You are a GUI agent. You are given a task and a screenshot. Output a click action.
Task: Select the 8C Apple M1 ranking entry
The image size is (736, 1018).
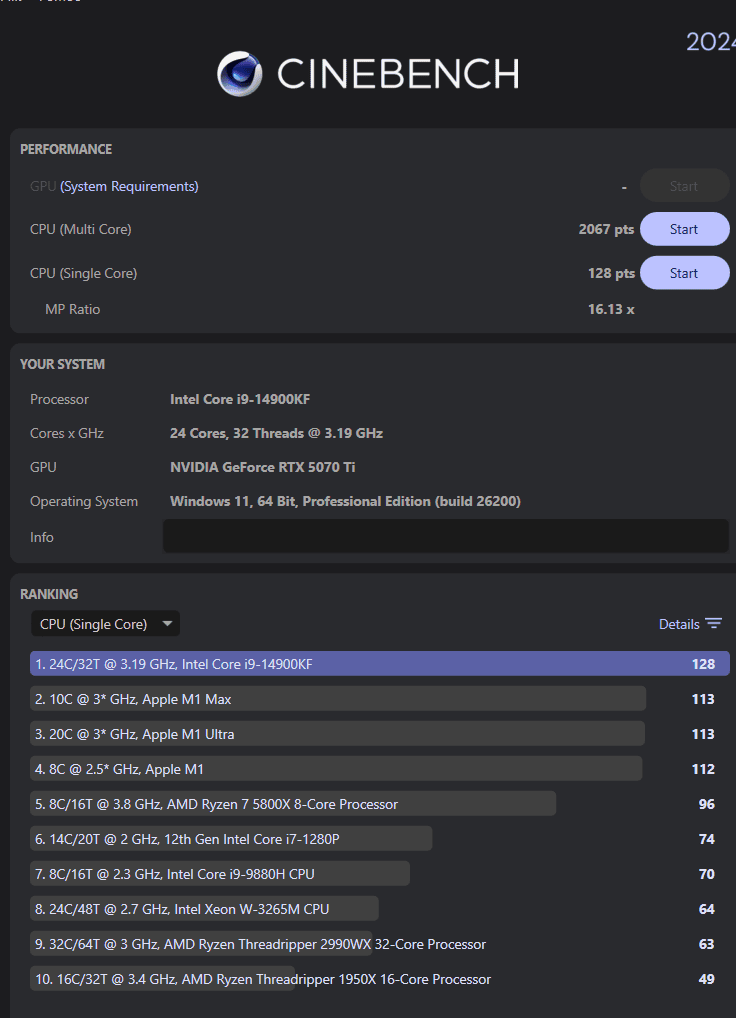[x=336, y=769]
